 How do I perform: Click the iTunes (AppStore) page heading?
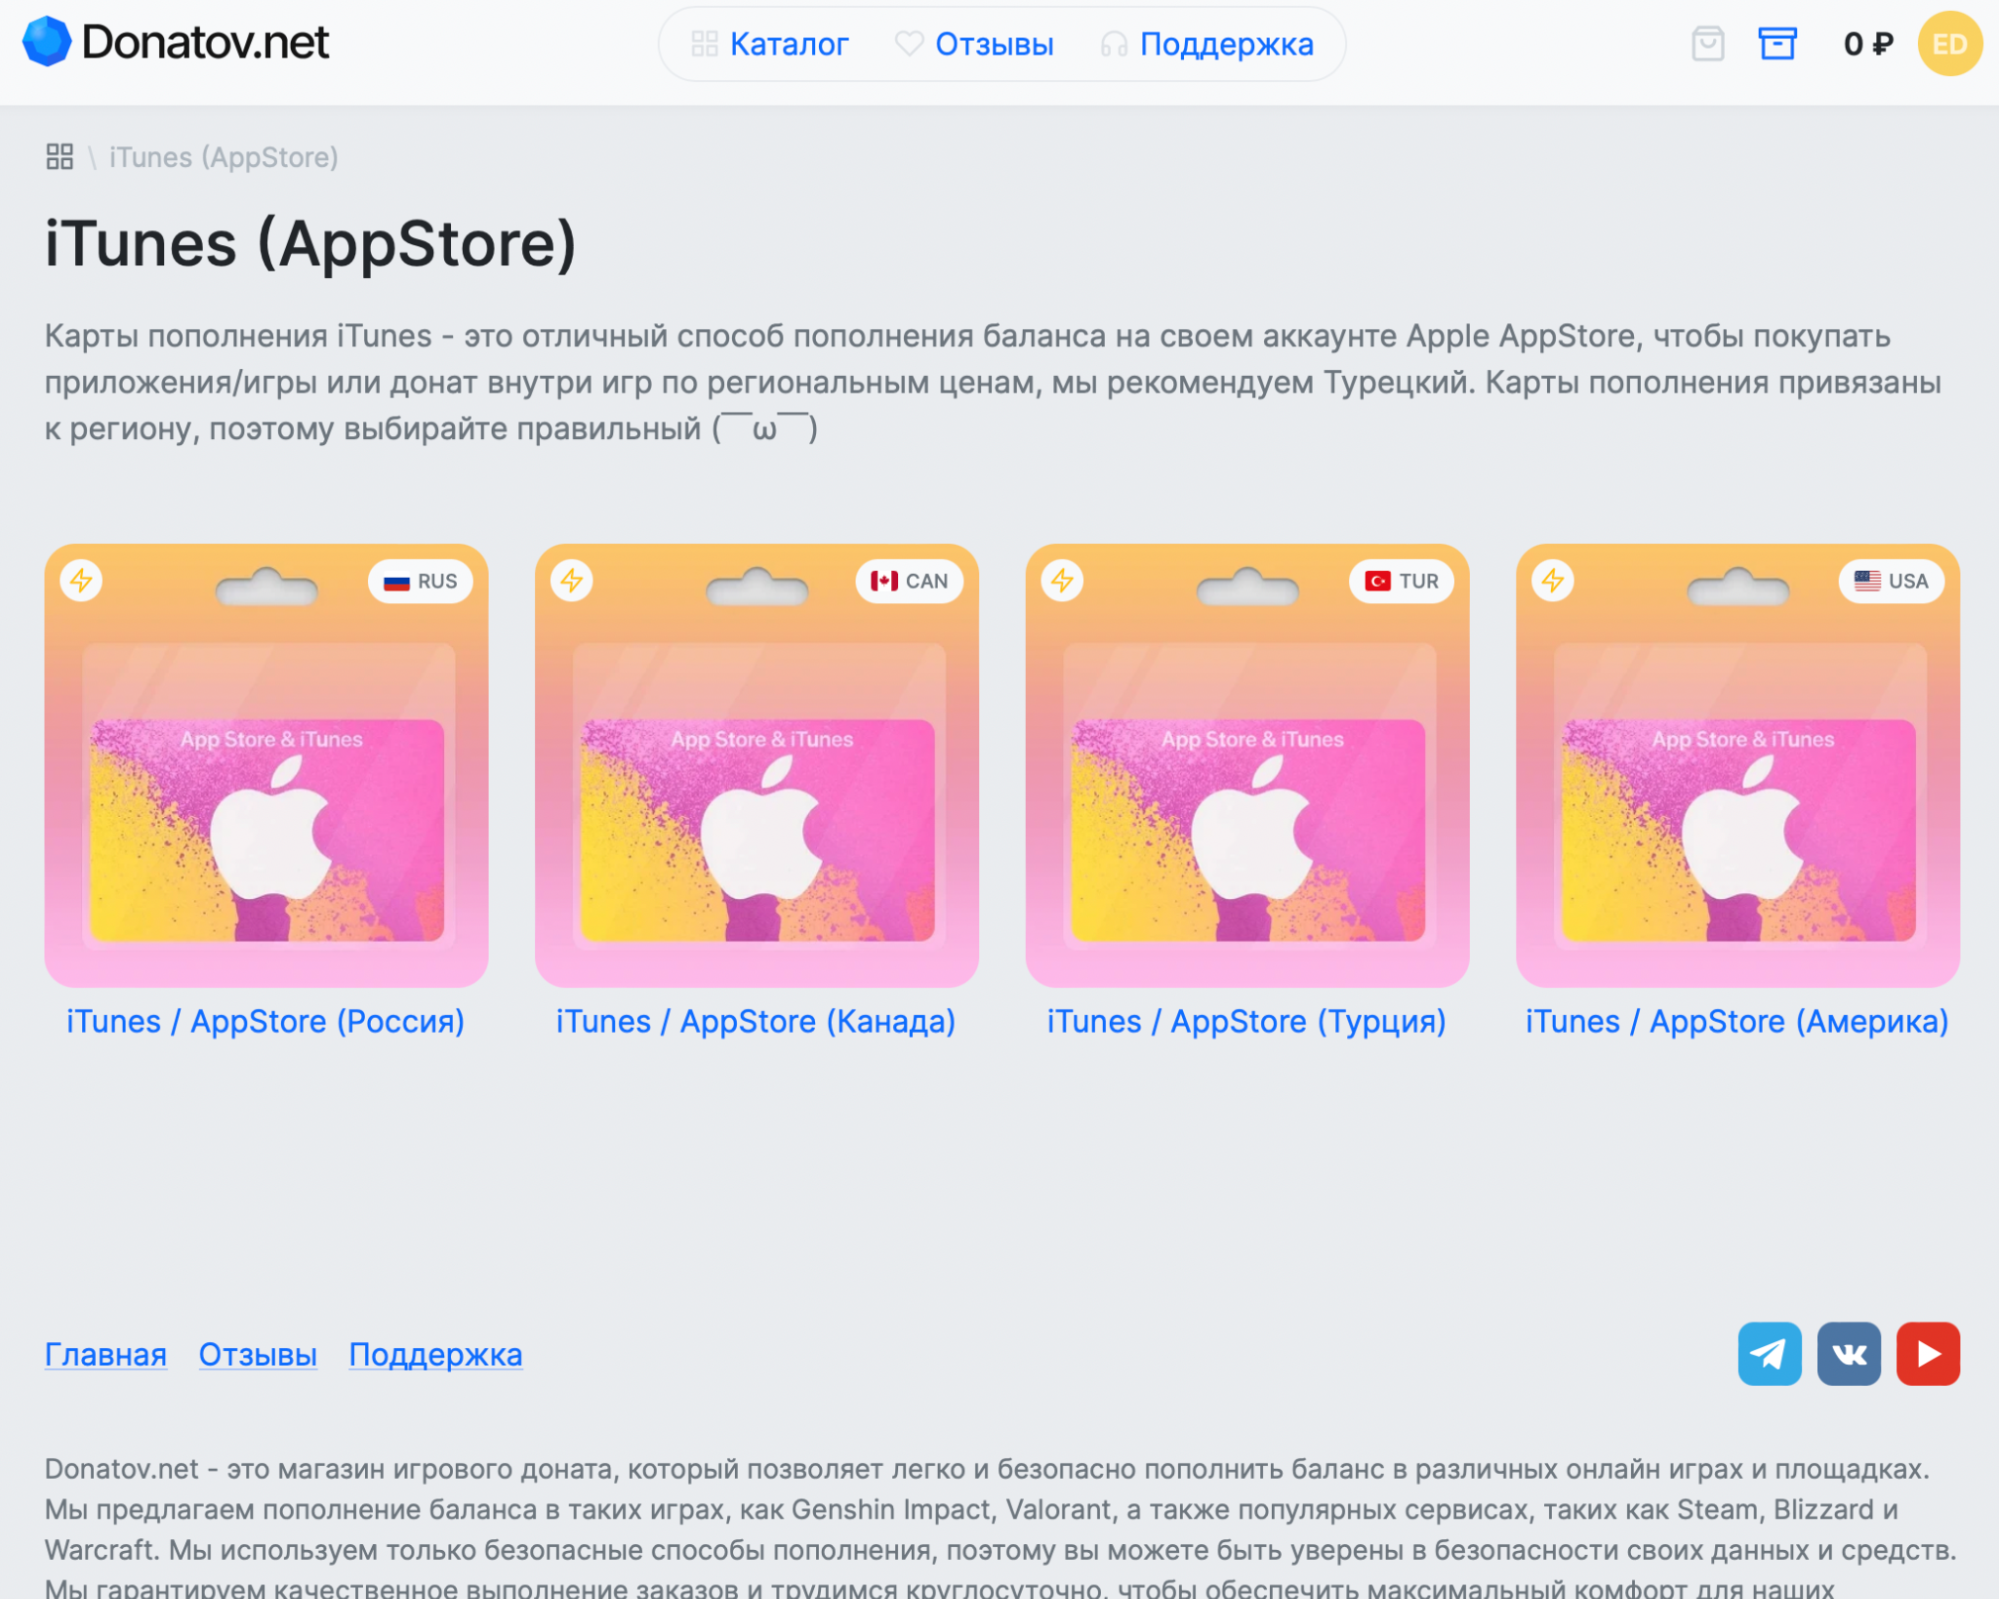click(311, 244)
